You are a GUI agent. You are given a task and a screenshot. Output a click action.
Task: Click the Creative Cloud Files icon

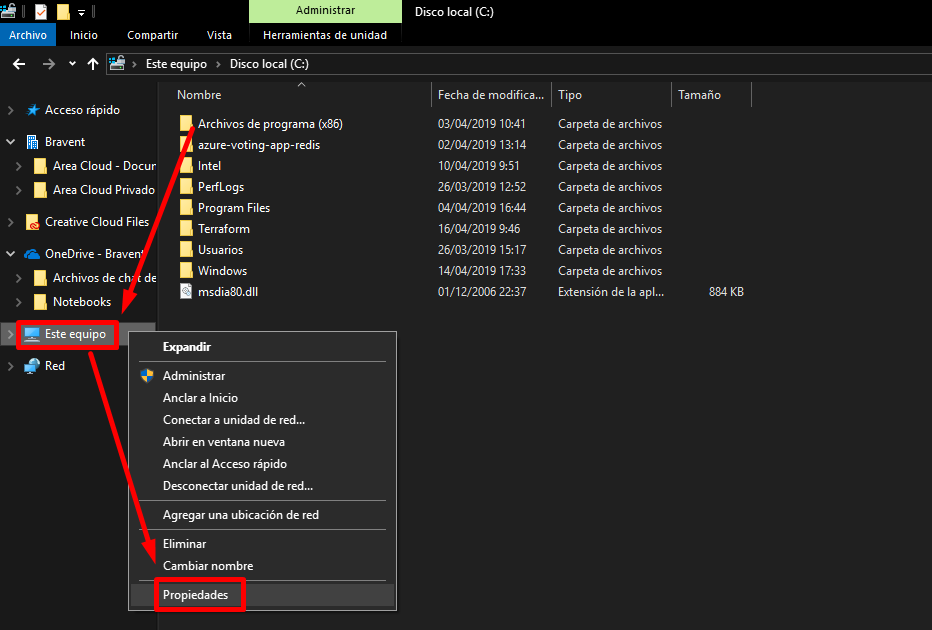(x=33, y=222)
